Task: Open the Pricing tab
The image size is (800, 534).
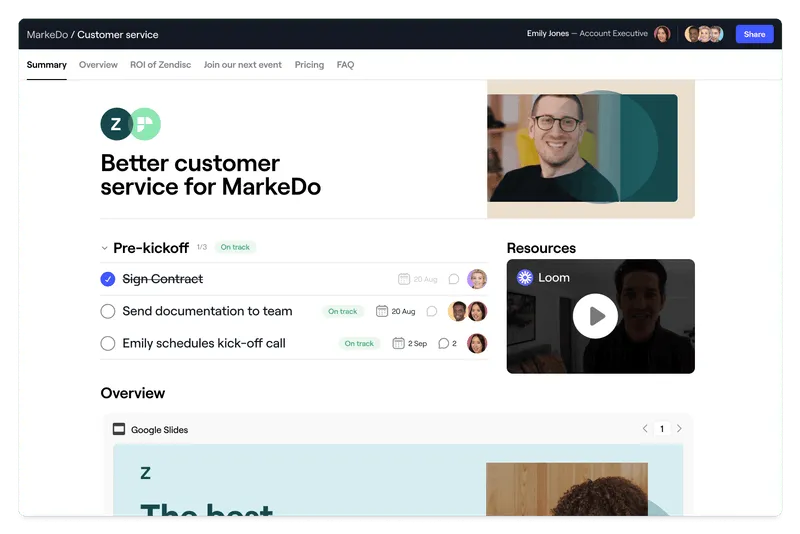Action: (x=309, y=65)
